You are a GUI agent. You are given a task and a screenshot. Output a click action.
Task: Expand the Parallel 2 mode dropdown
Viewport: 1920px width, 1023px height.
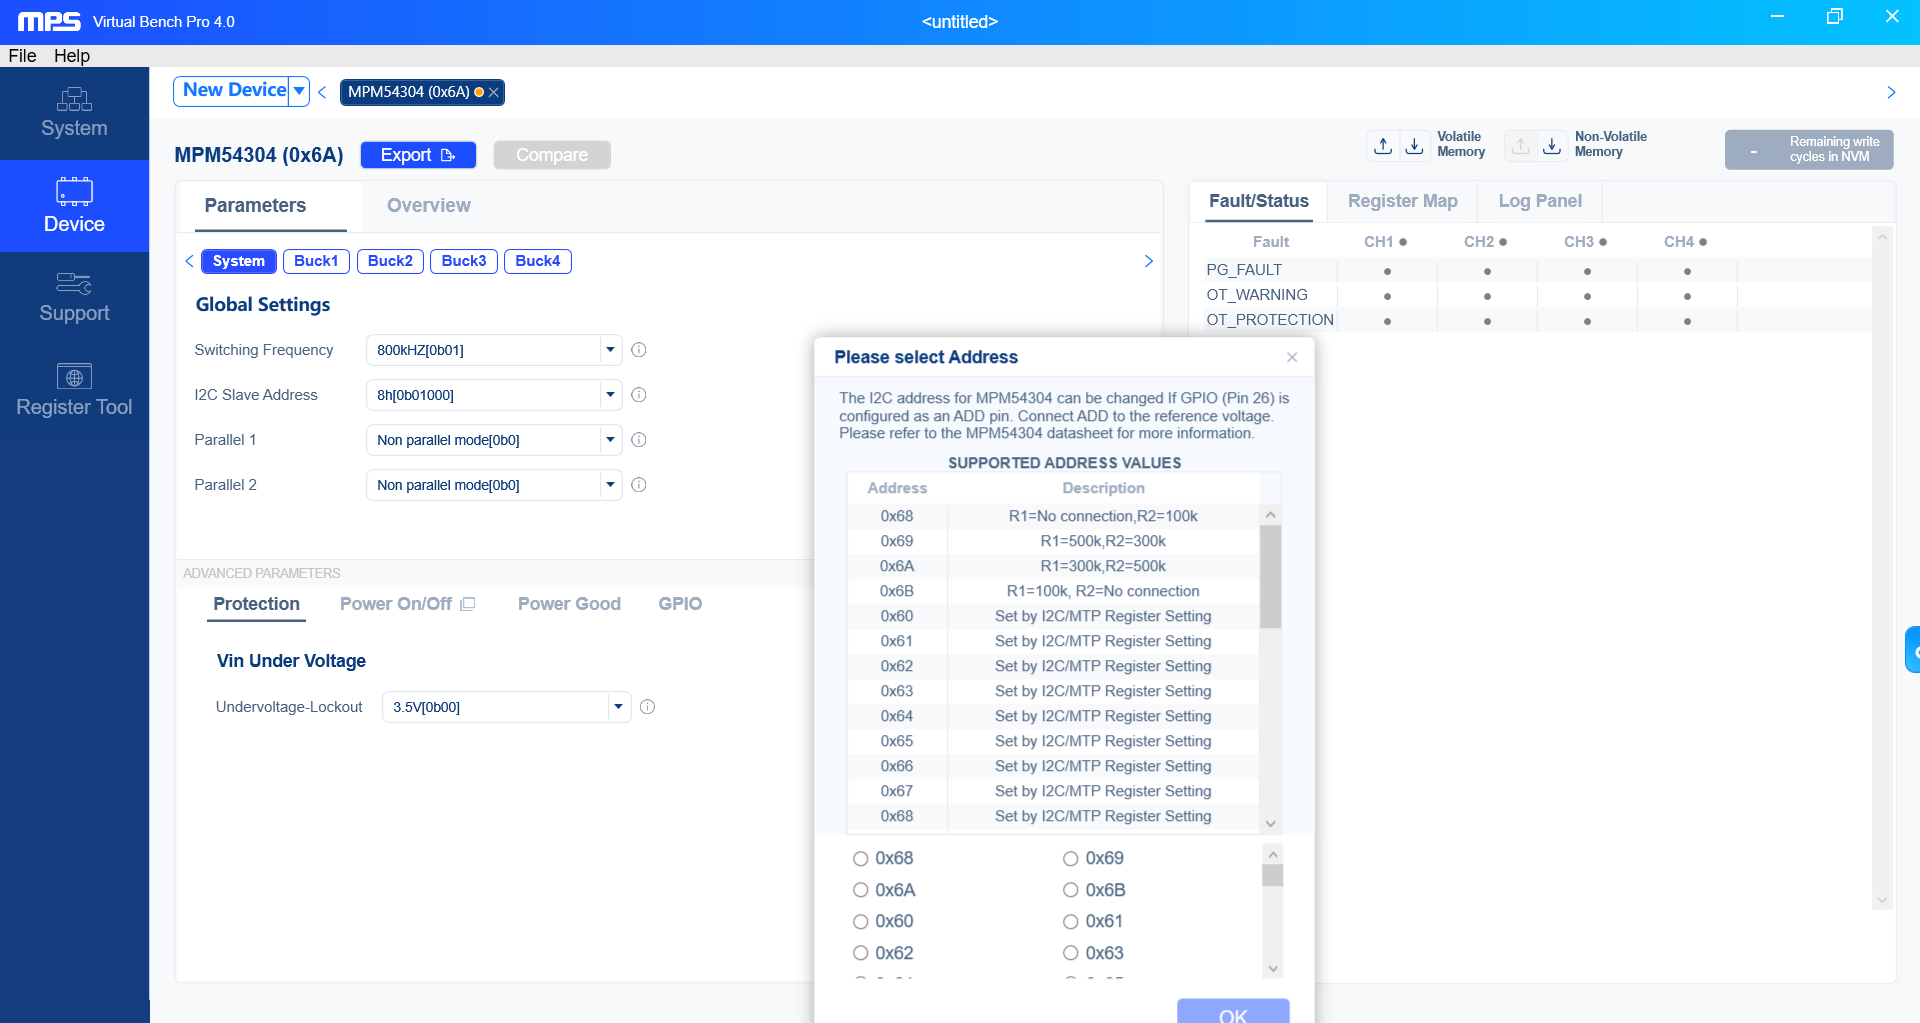pyautogui.click(x=610, y=485)
